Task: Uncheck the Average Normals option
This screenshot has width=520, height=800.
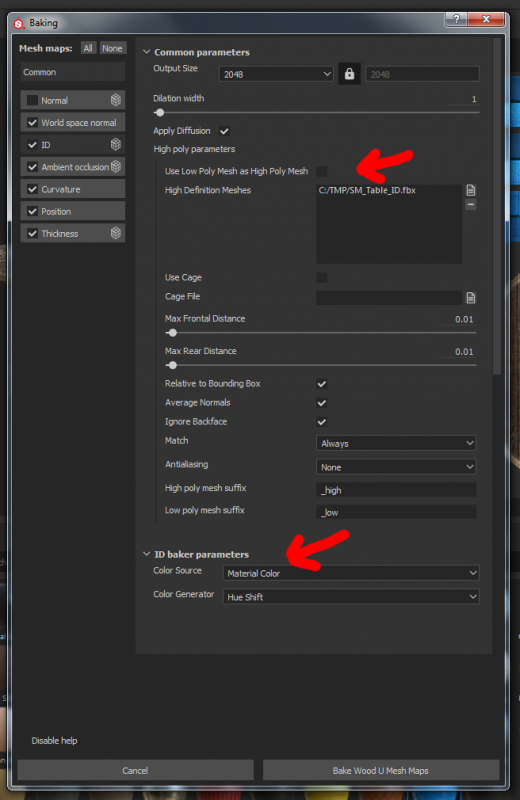Action: tap(321, 403)
